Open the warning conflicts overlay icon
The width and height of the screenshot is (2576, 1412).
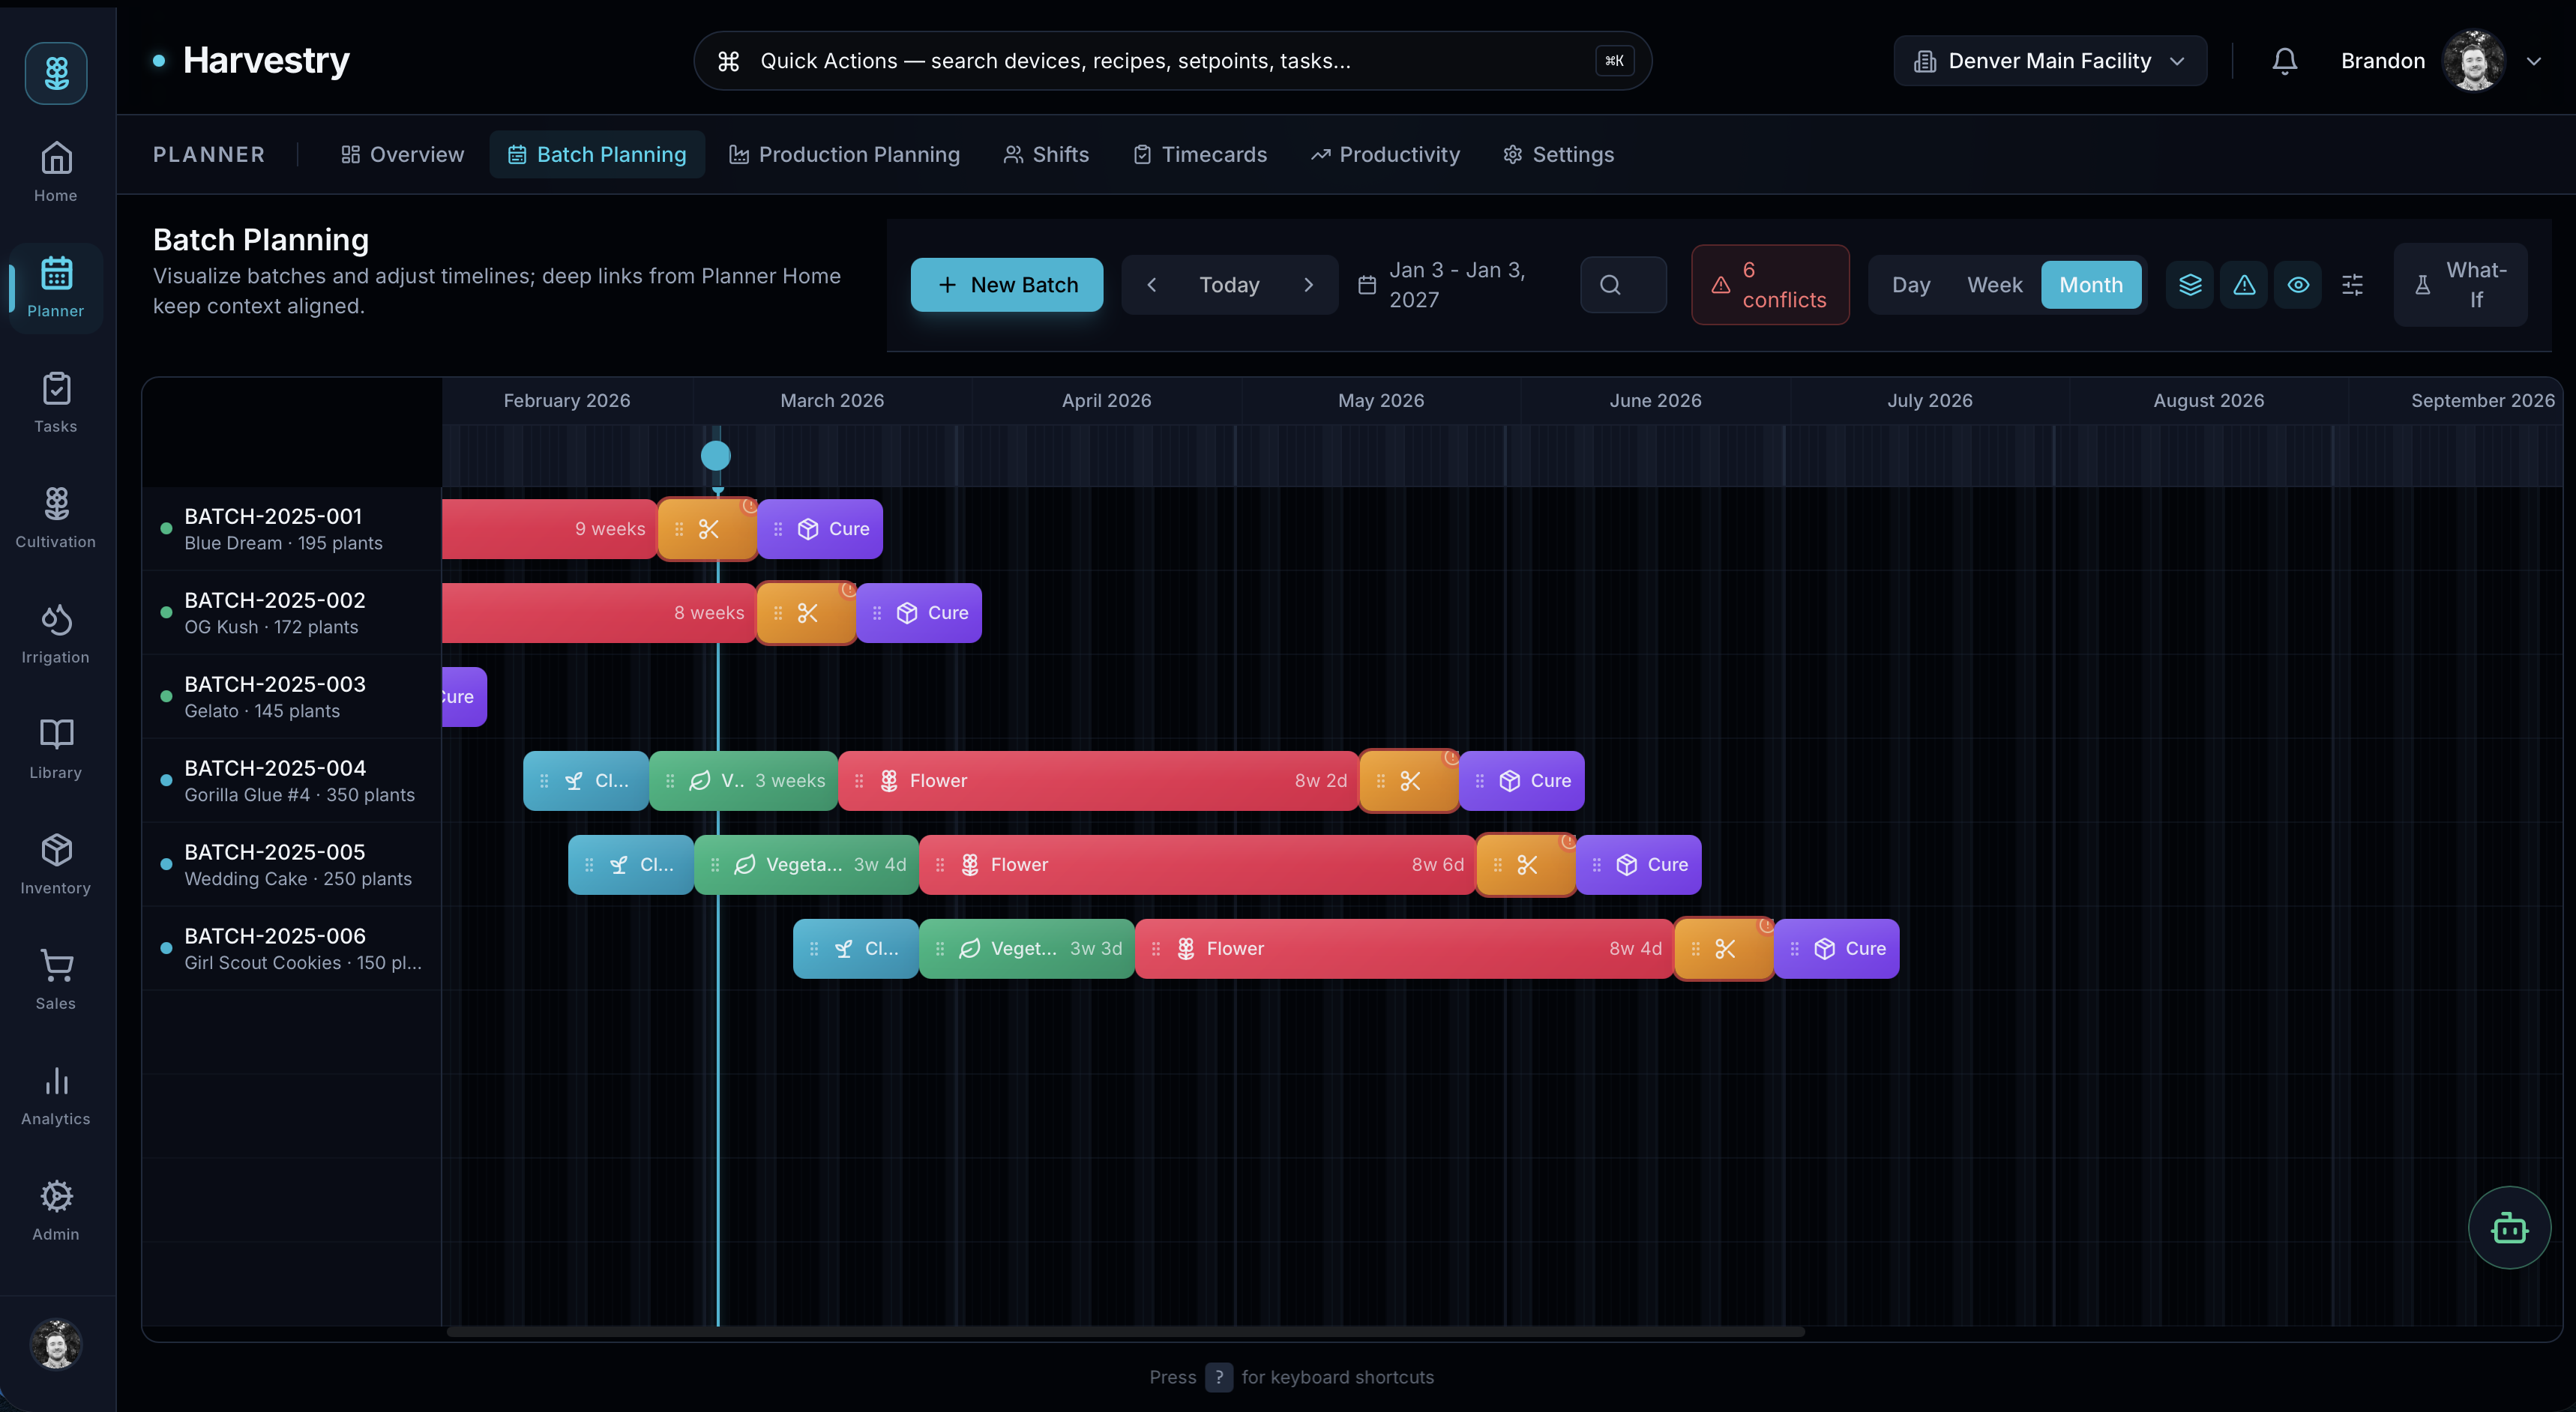coord(2244,285)
